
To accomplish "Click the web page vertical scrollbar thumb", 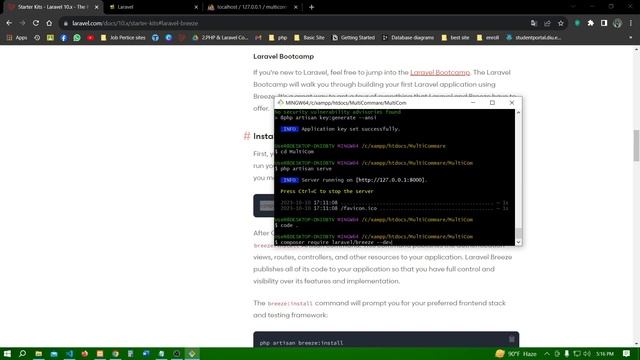I will pos(636,145).
